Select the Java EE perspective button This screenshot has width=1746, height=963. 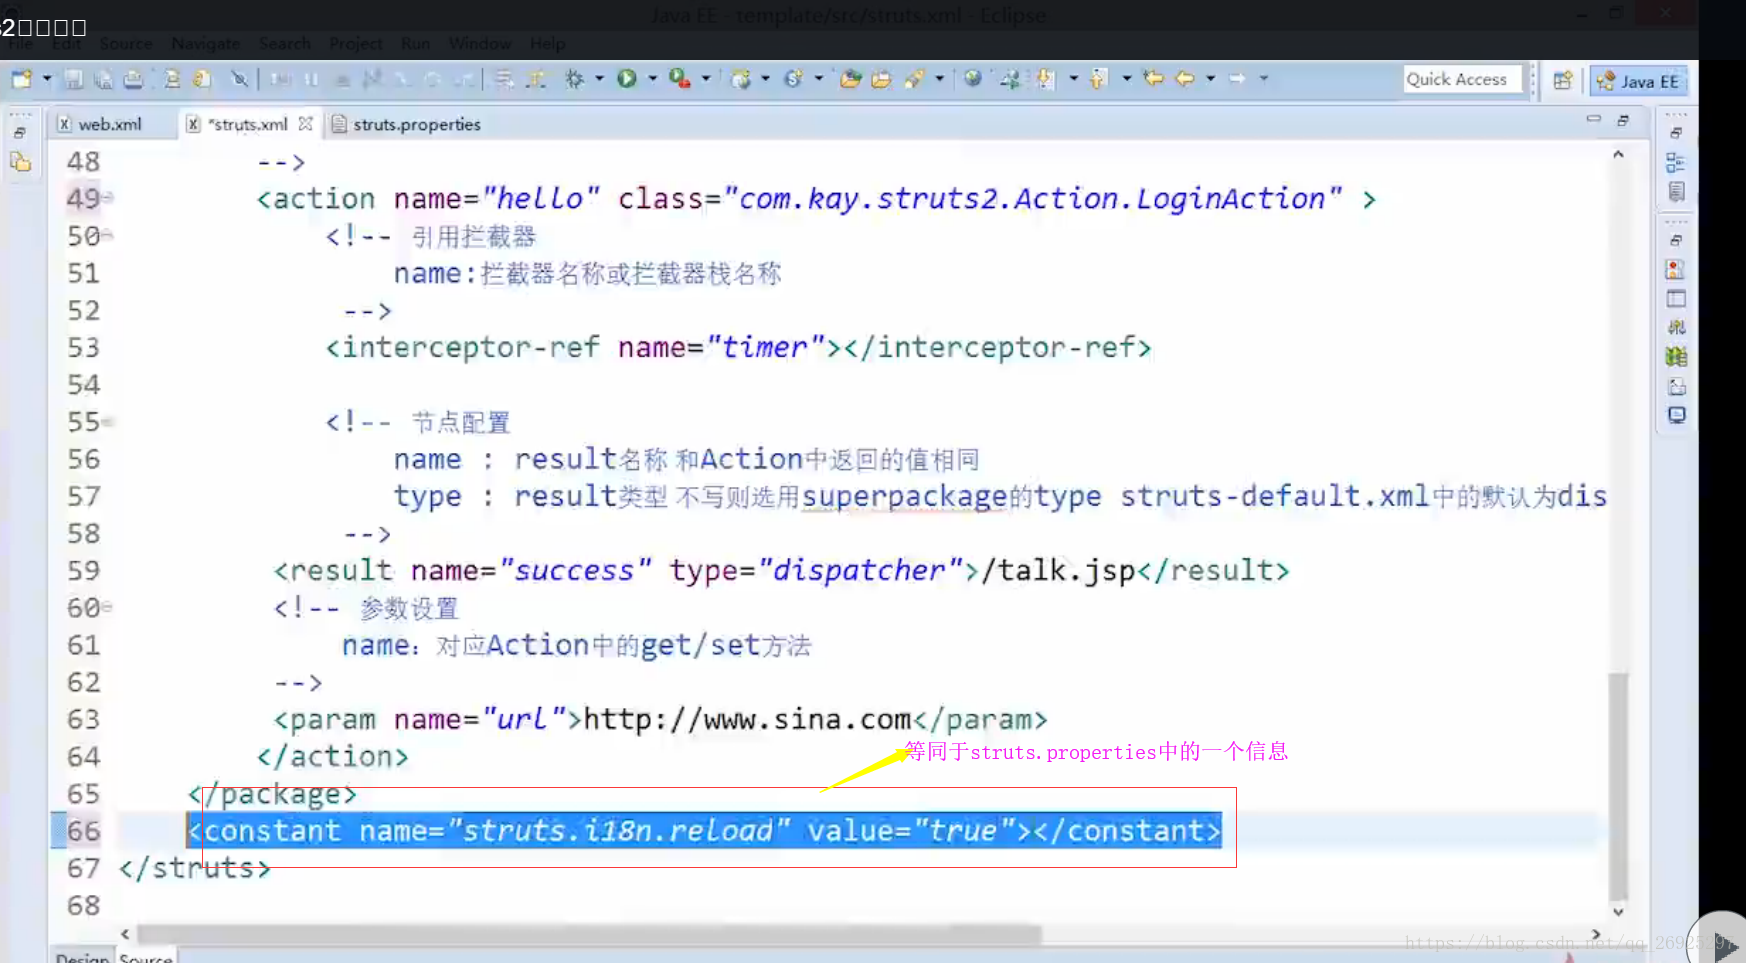(x=1638, y=81)
